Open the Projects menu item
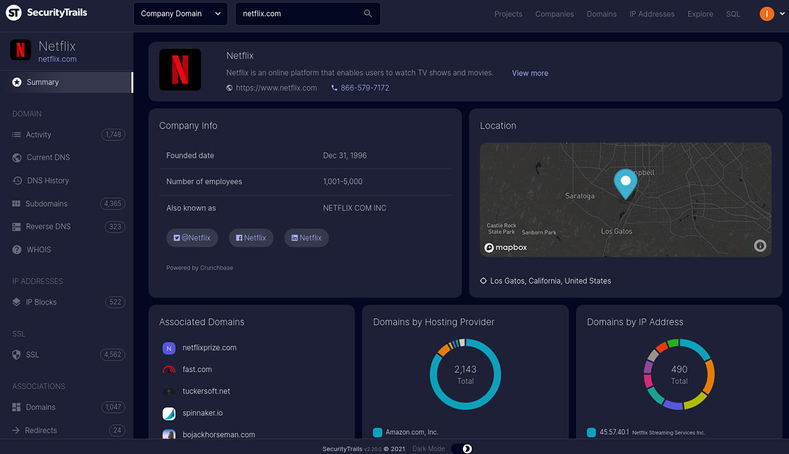Image resolution: width=789 pixels, height=454 pixels. [508, 14]
